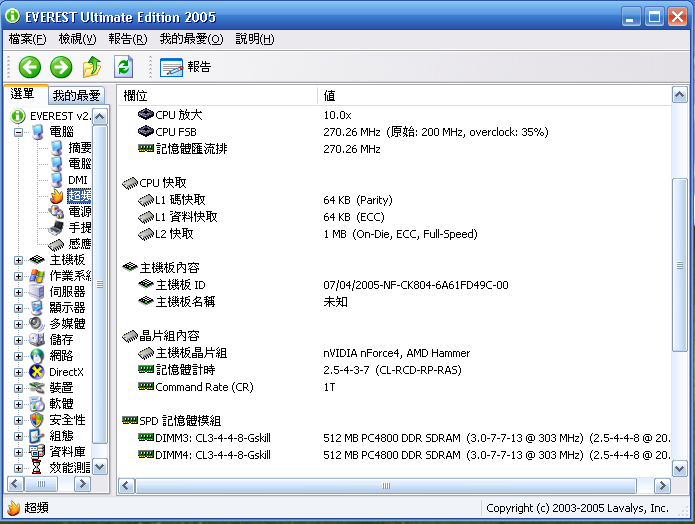
Task: Open the 說明(H) menu
Action: 254,39
